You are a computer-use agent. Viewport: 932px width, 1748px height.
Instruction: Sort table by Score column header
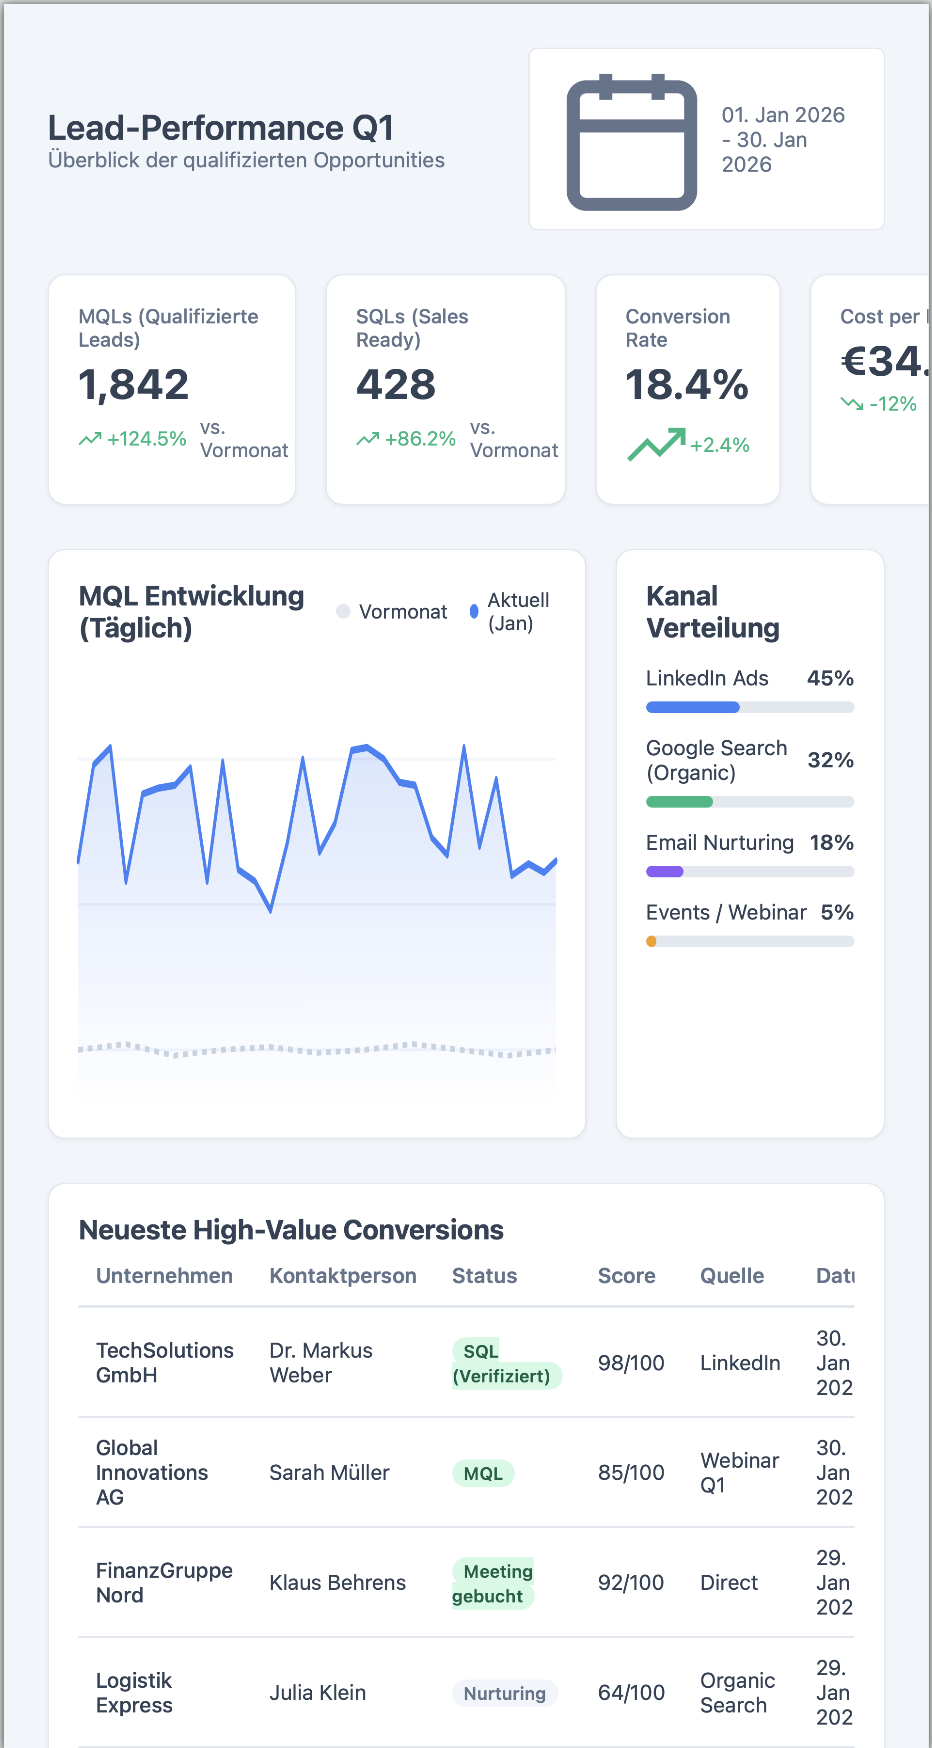pyautogui.click(x=626, y=1276)
